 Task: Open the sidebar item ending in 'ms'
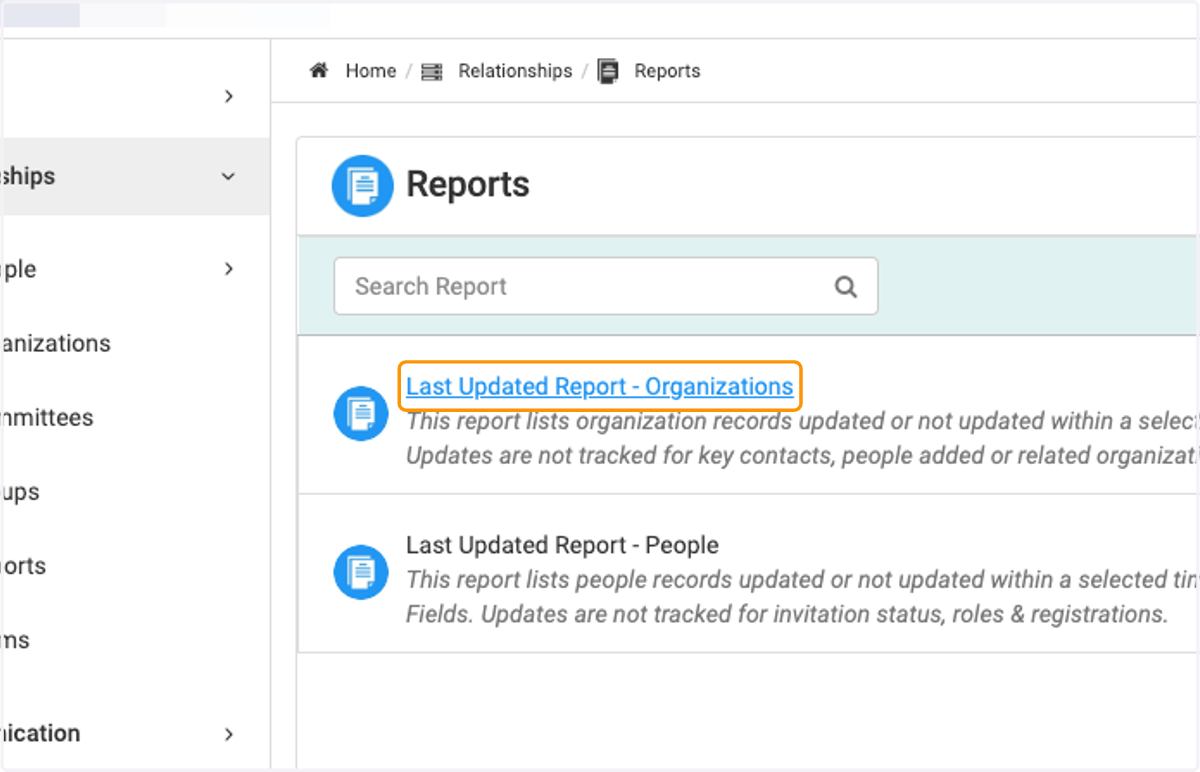[x=15, y=640]
